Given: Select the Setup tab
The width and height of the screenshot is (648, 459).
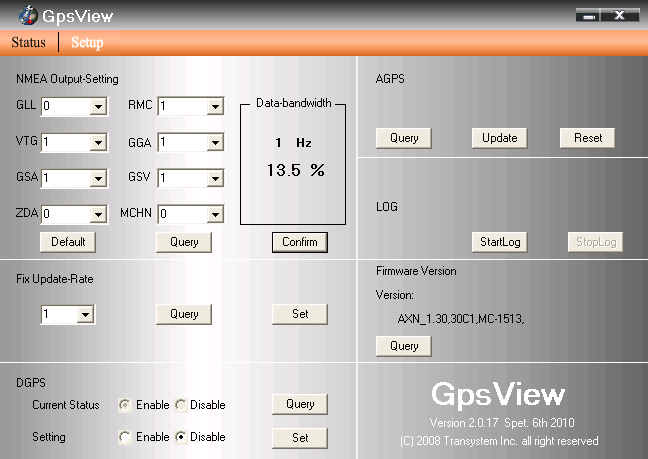Looking at the screenshot, I should click(87, 42).
